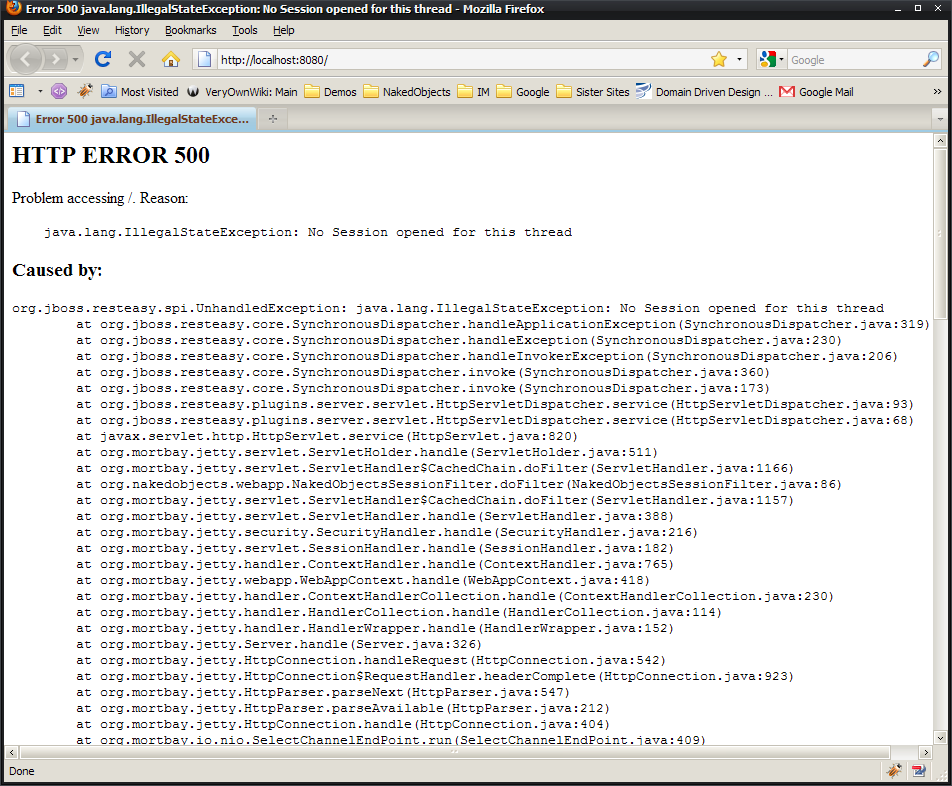Open the Google Mail bookmark
The width and height of the screenshot is (952, 786).
coord(816,91)
